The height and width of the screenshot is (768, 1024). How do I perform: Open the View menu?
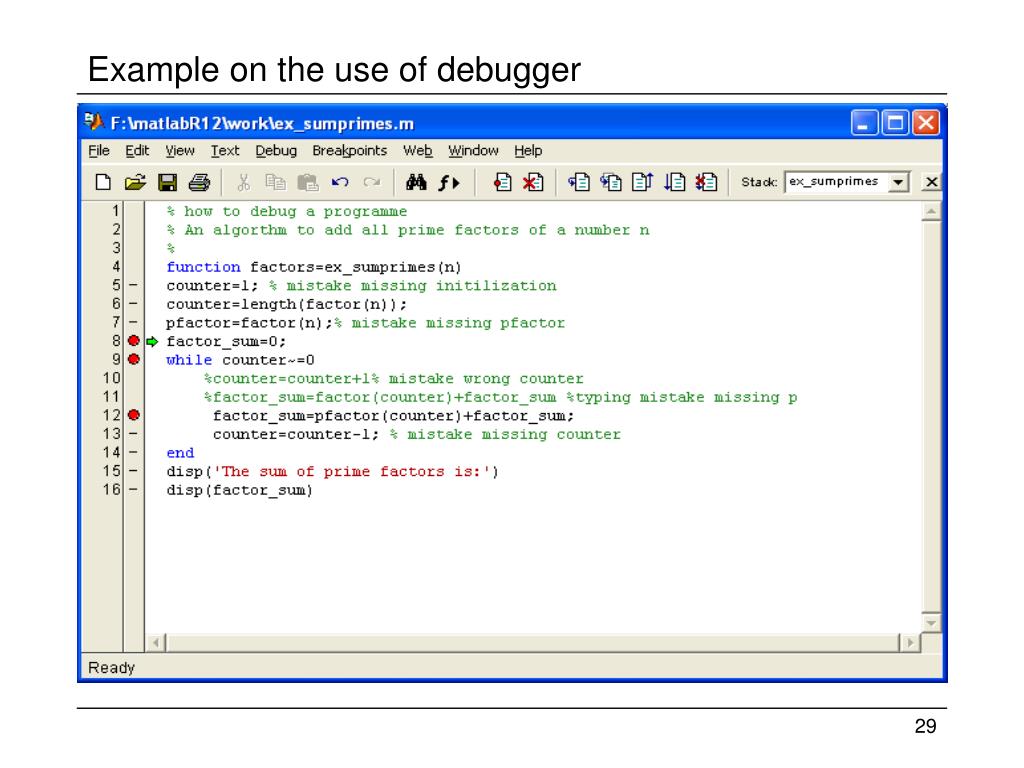(180, 151)
